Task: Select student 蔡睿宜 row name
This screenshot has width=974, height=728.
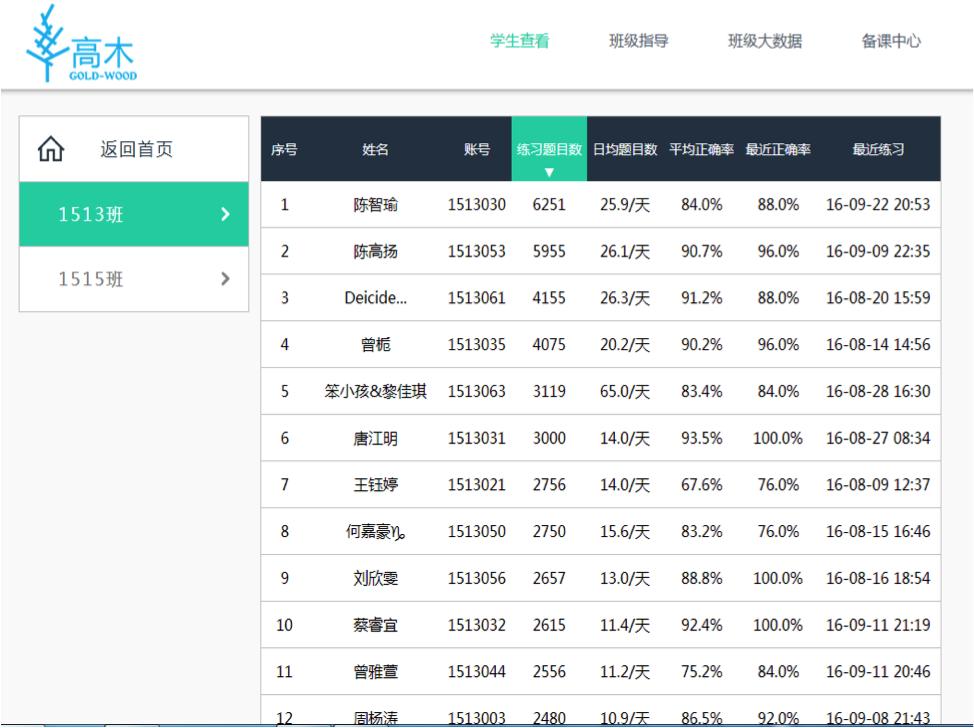Action: click(376, 625)
